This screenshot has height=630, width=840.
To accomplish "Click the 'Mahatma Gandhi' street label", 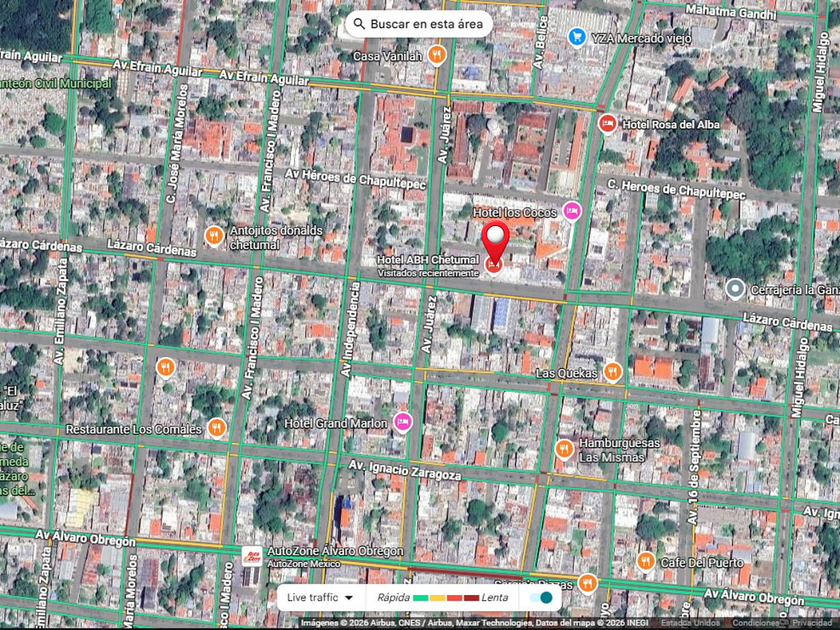I will click(731, 12).
